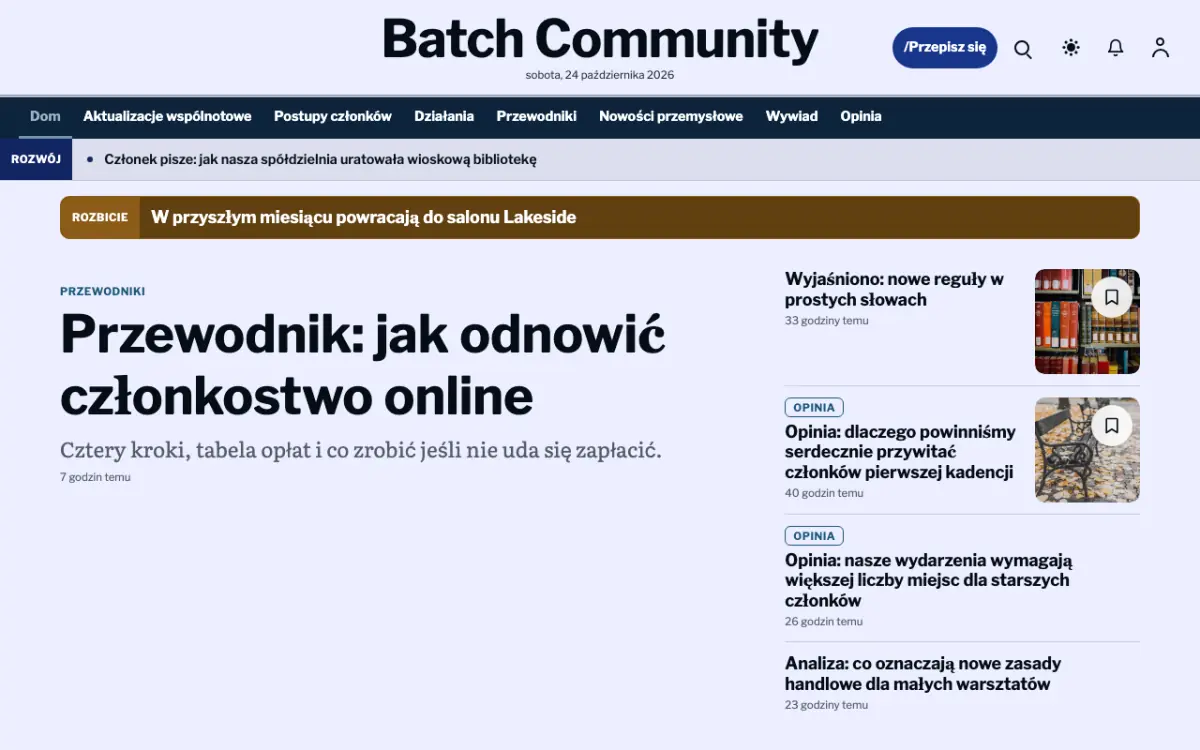Open Postupy członków menu item

point(333,116)
